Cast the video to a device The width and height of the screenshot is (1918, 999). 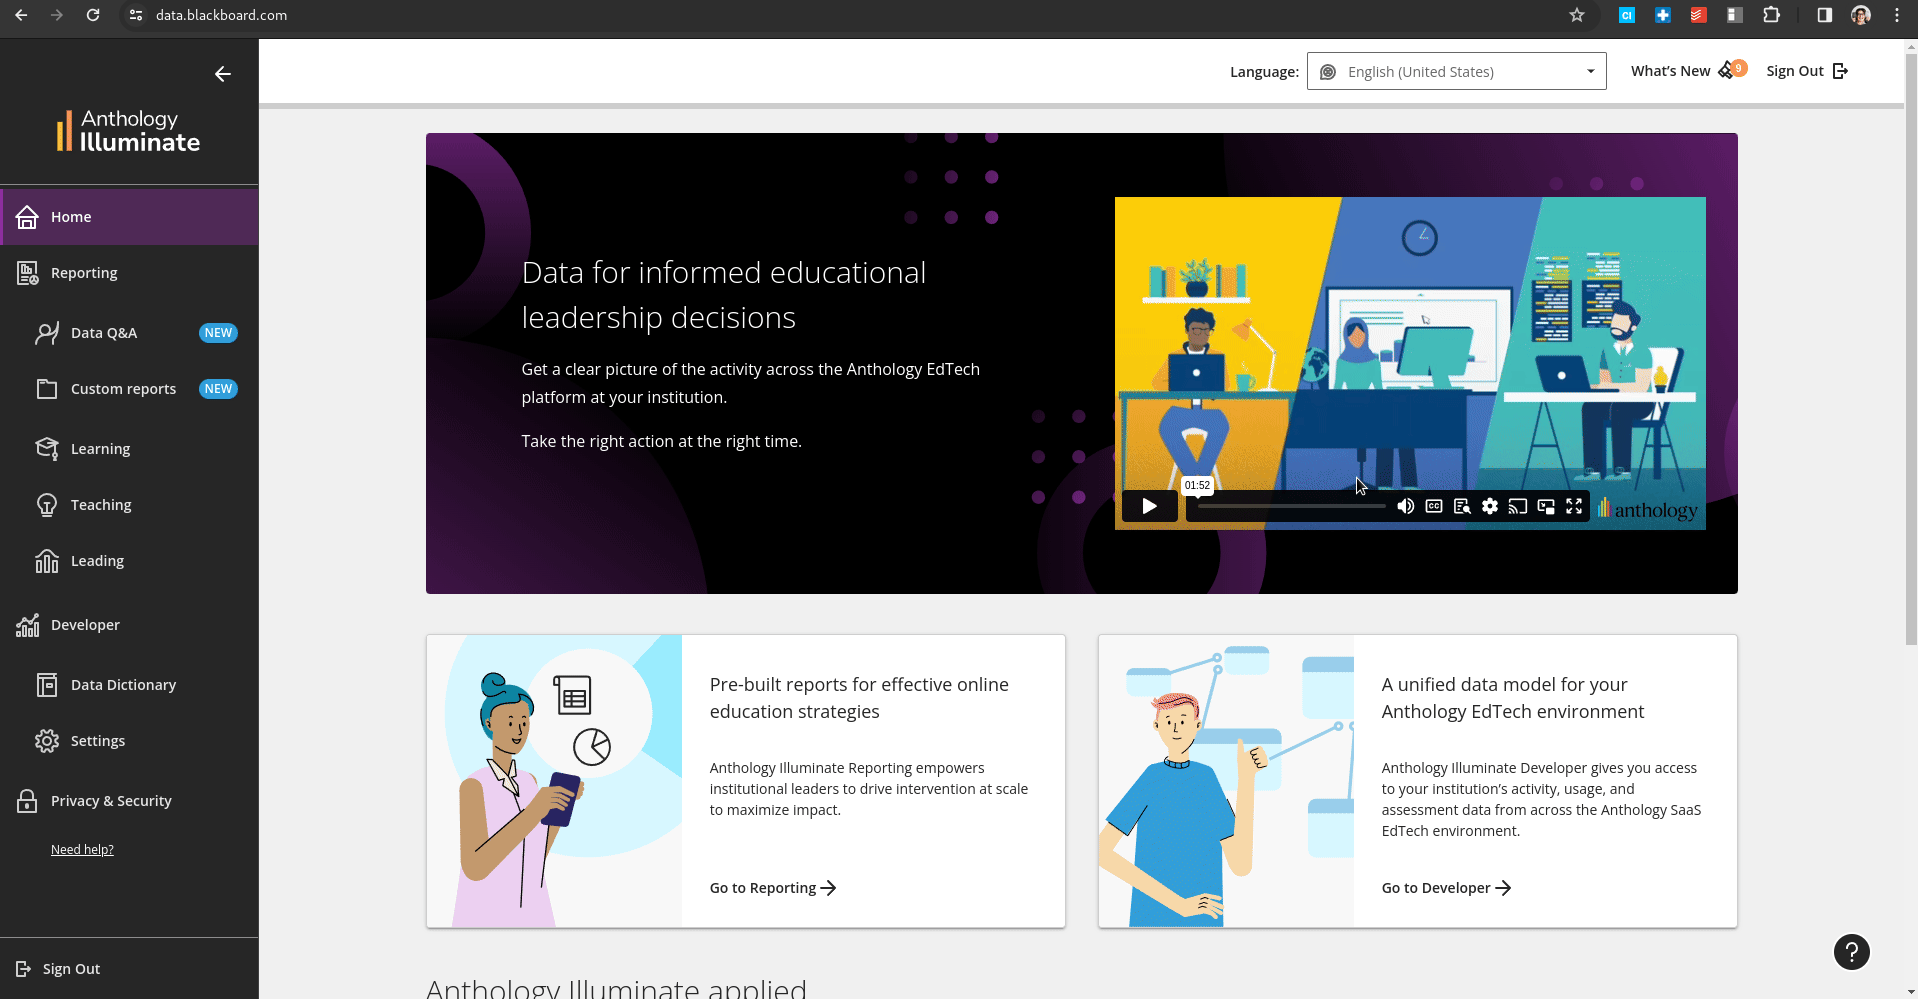[1517, 506]
